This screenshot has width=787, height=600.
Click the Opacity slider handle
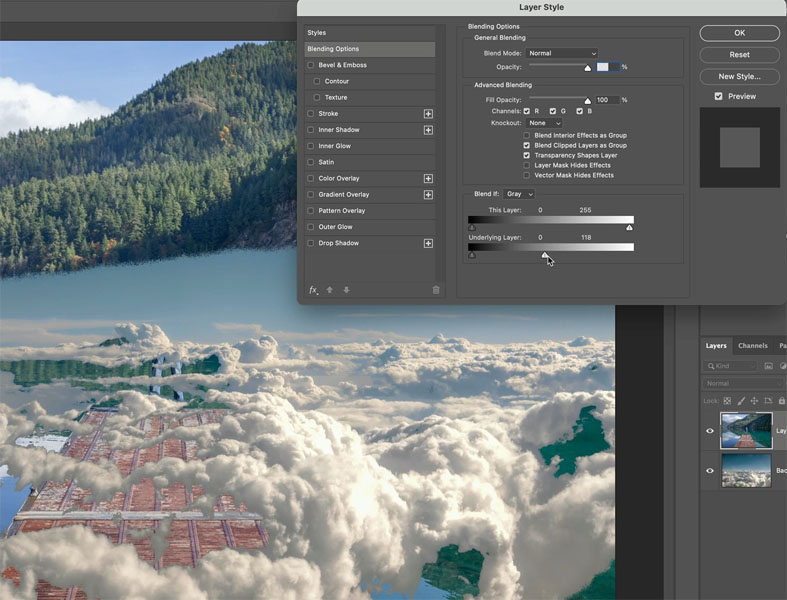click(588, 68)
